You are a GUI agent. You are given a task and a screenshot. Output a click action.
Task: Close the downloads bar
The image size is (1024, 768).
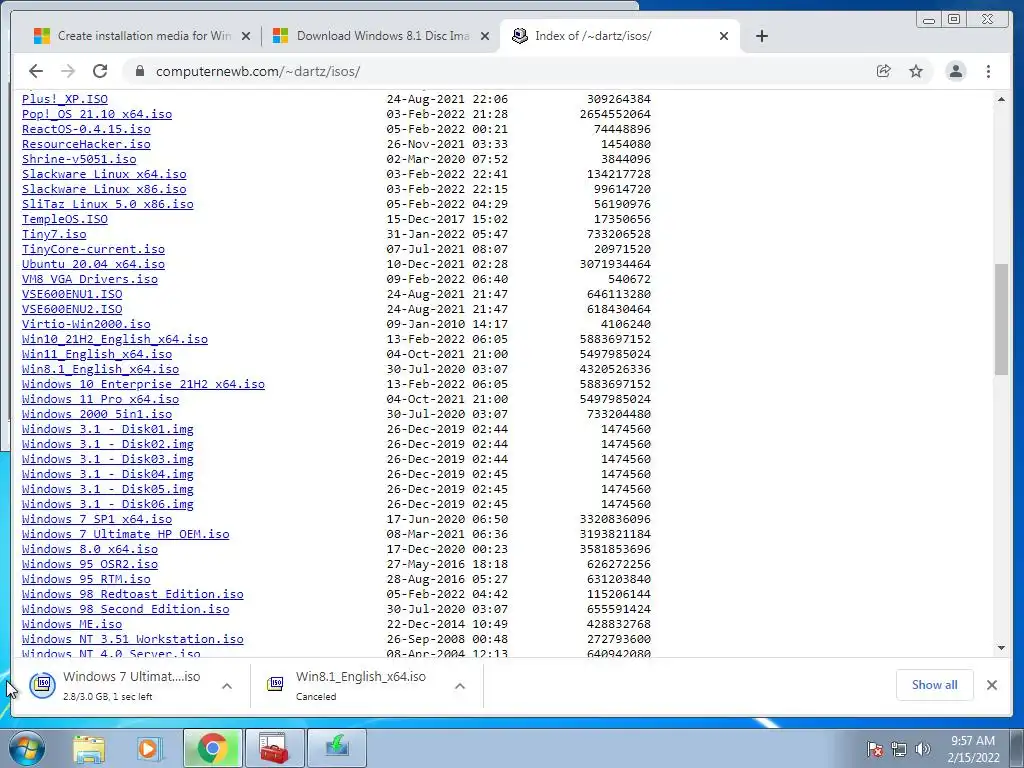tap(991, 684)
